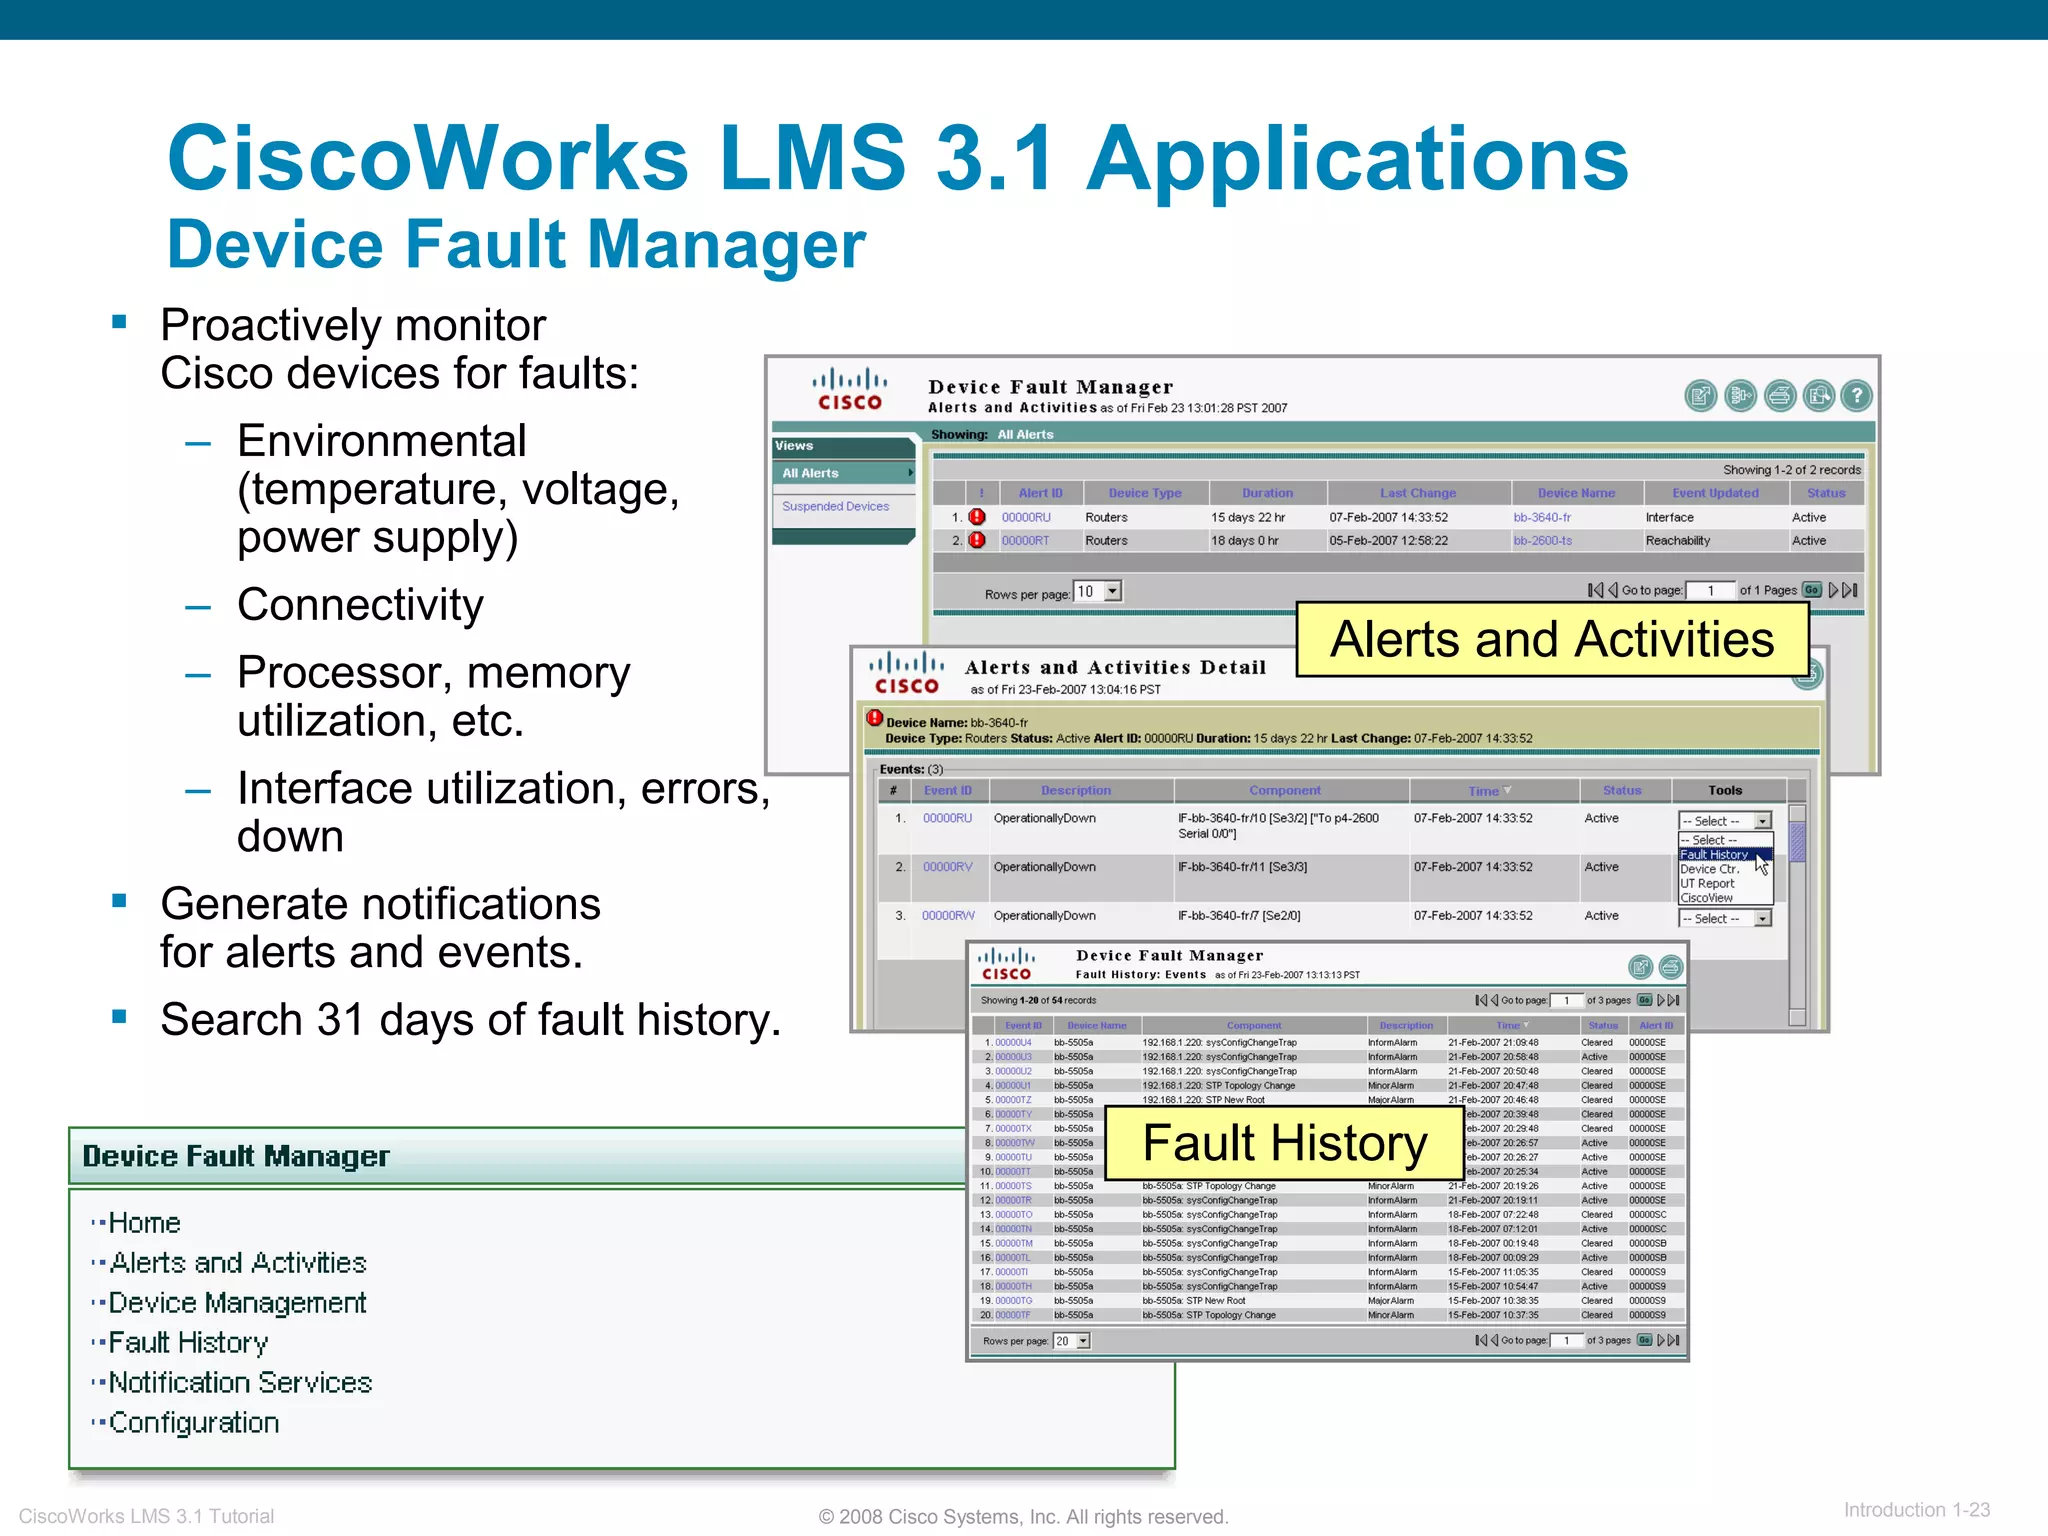
Task: Click the first-page arrow beside 'Showing 1-20 of 54 records'
Action: [1481, 1000]
